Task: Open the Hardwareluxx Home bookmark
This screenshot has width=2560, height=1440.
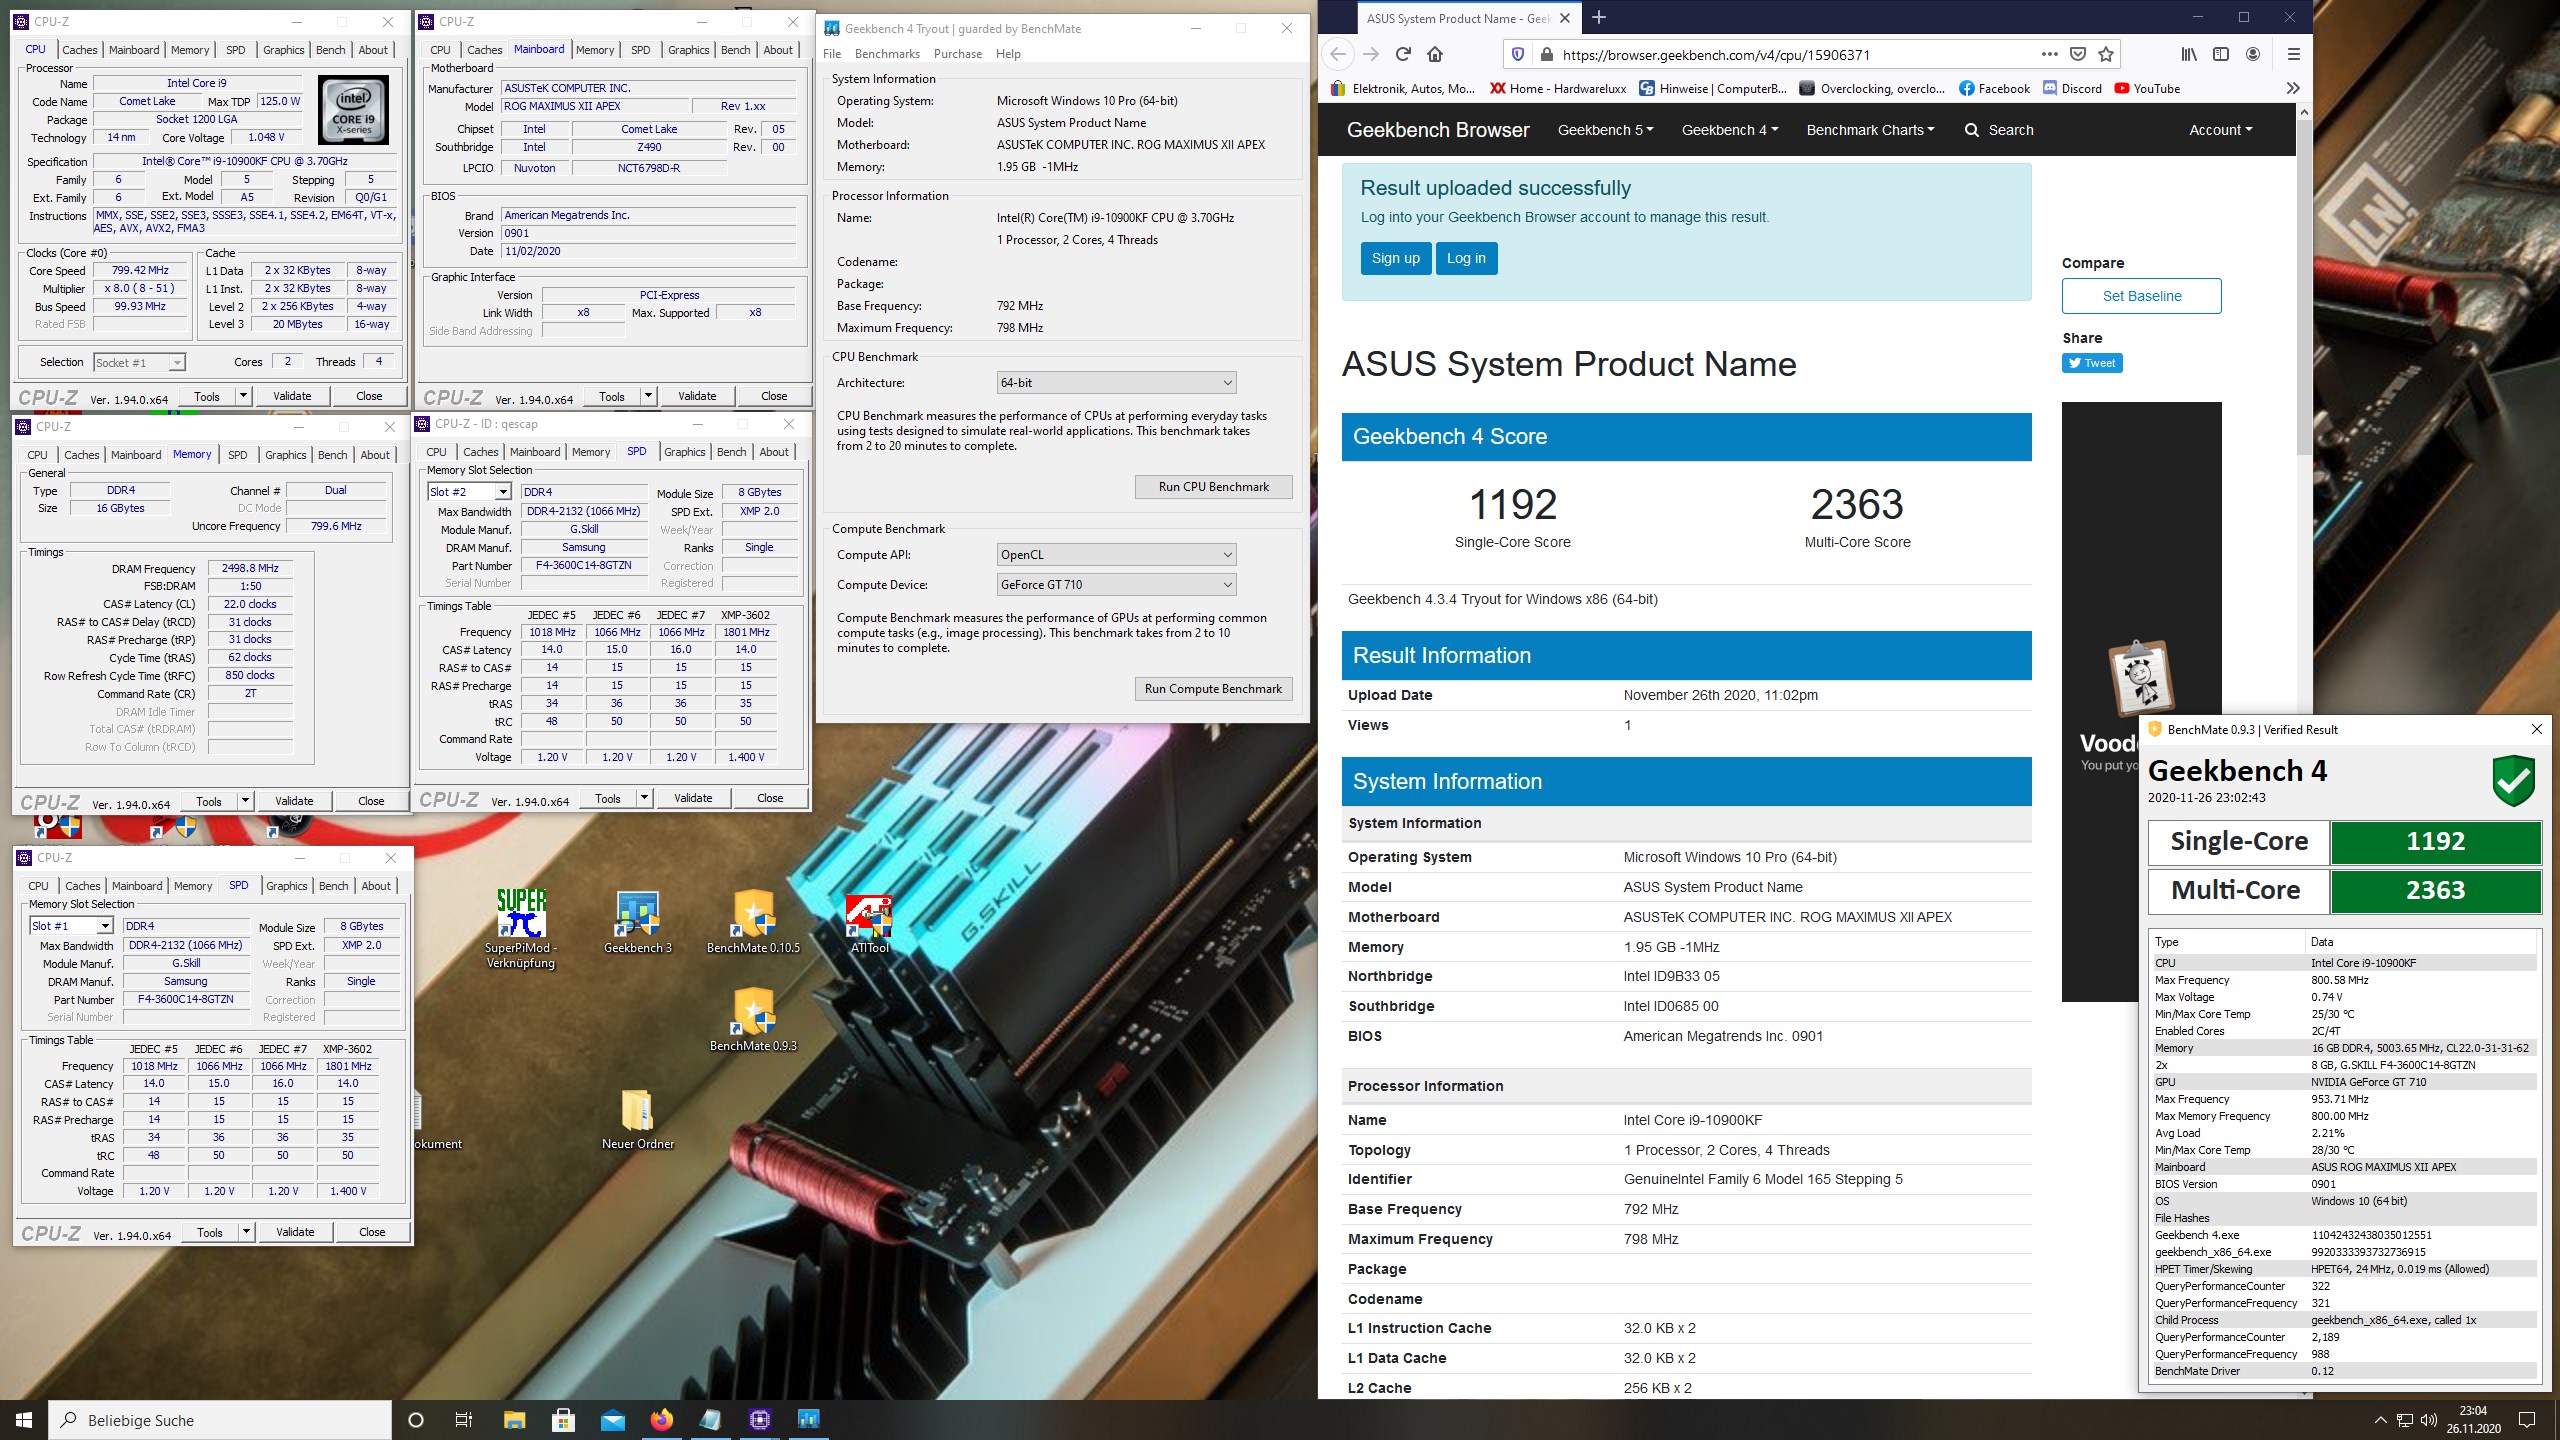Action: click(x=1558, y=88)
